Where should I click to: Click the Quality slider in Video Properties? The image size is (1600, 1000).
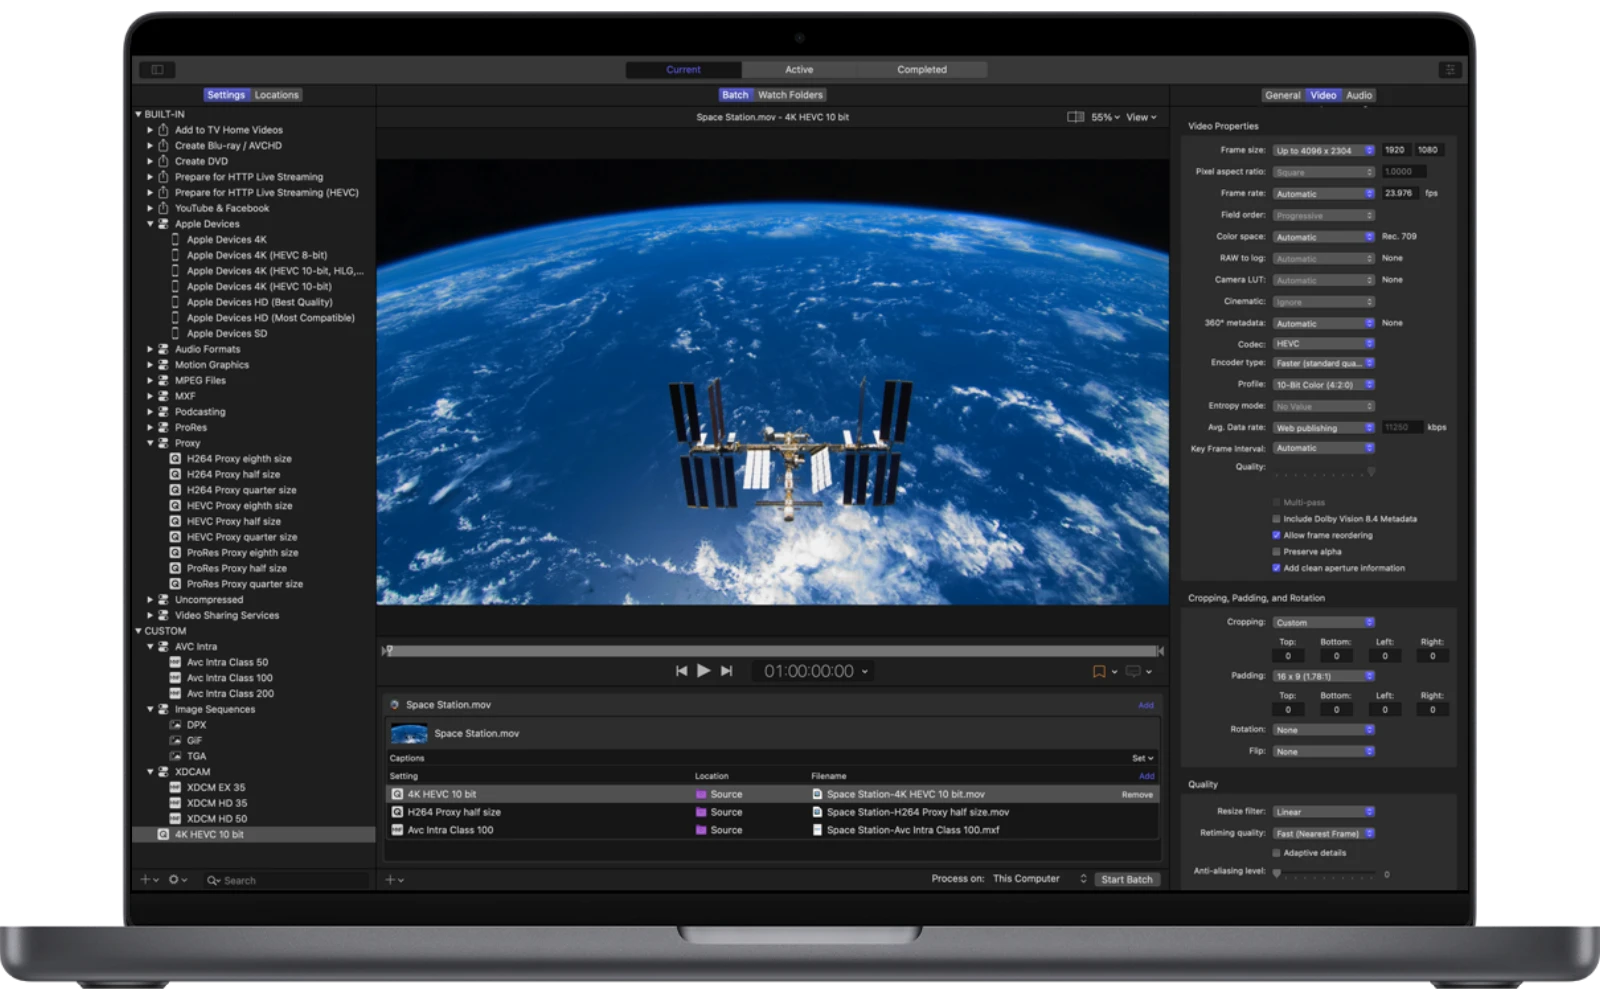coord(1324,470)
